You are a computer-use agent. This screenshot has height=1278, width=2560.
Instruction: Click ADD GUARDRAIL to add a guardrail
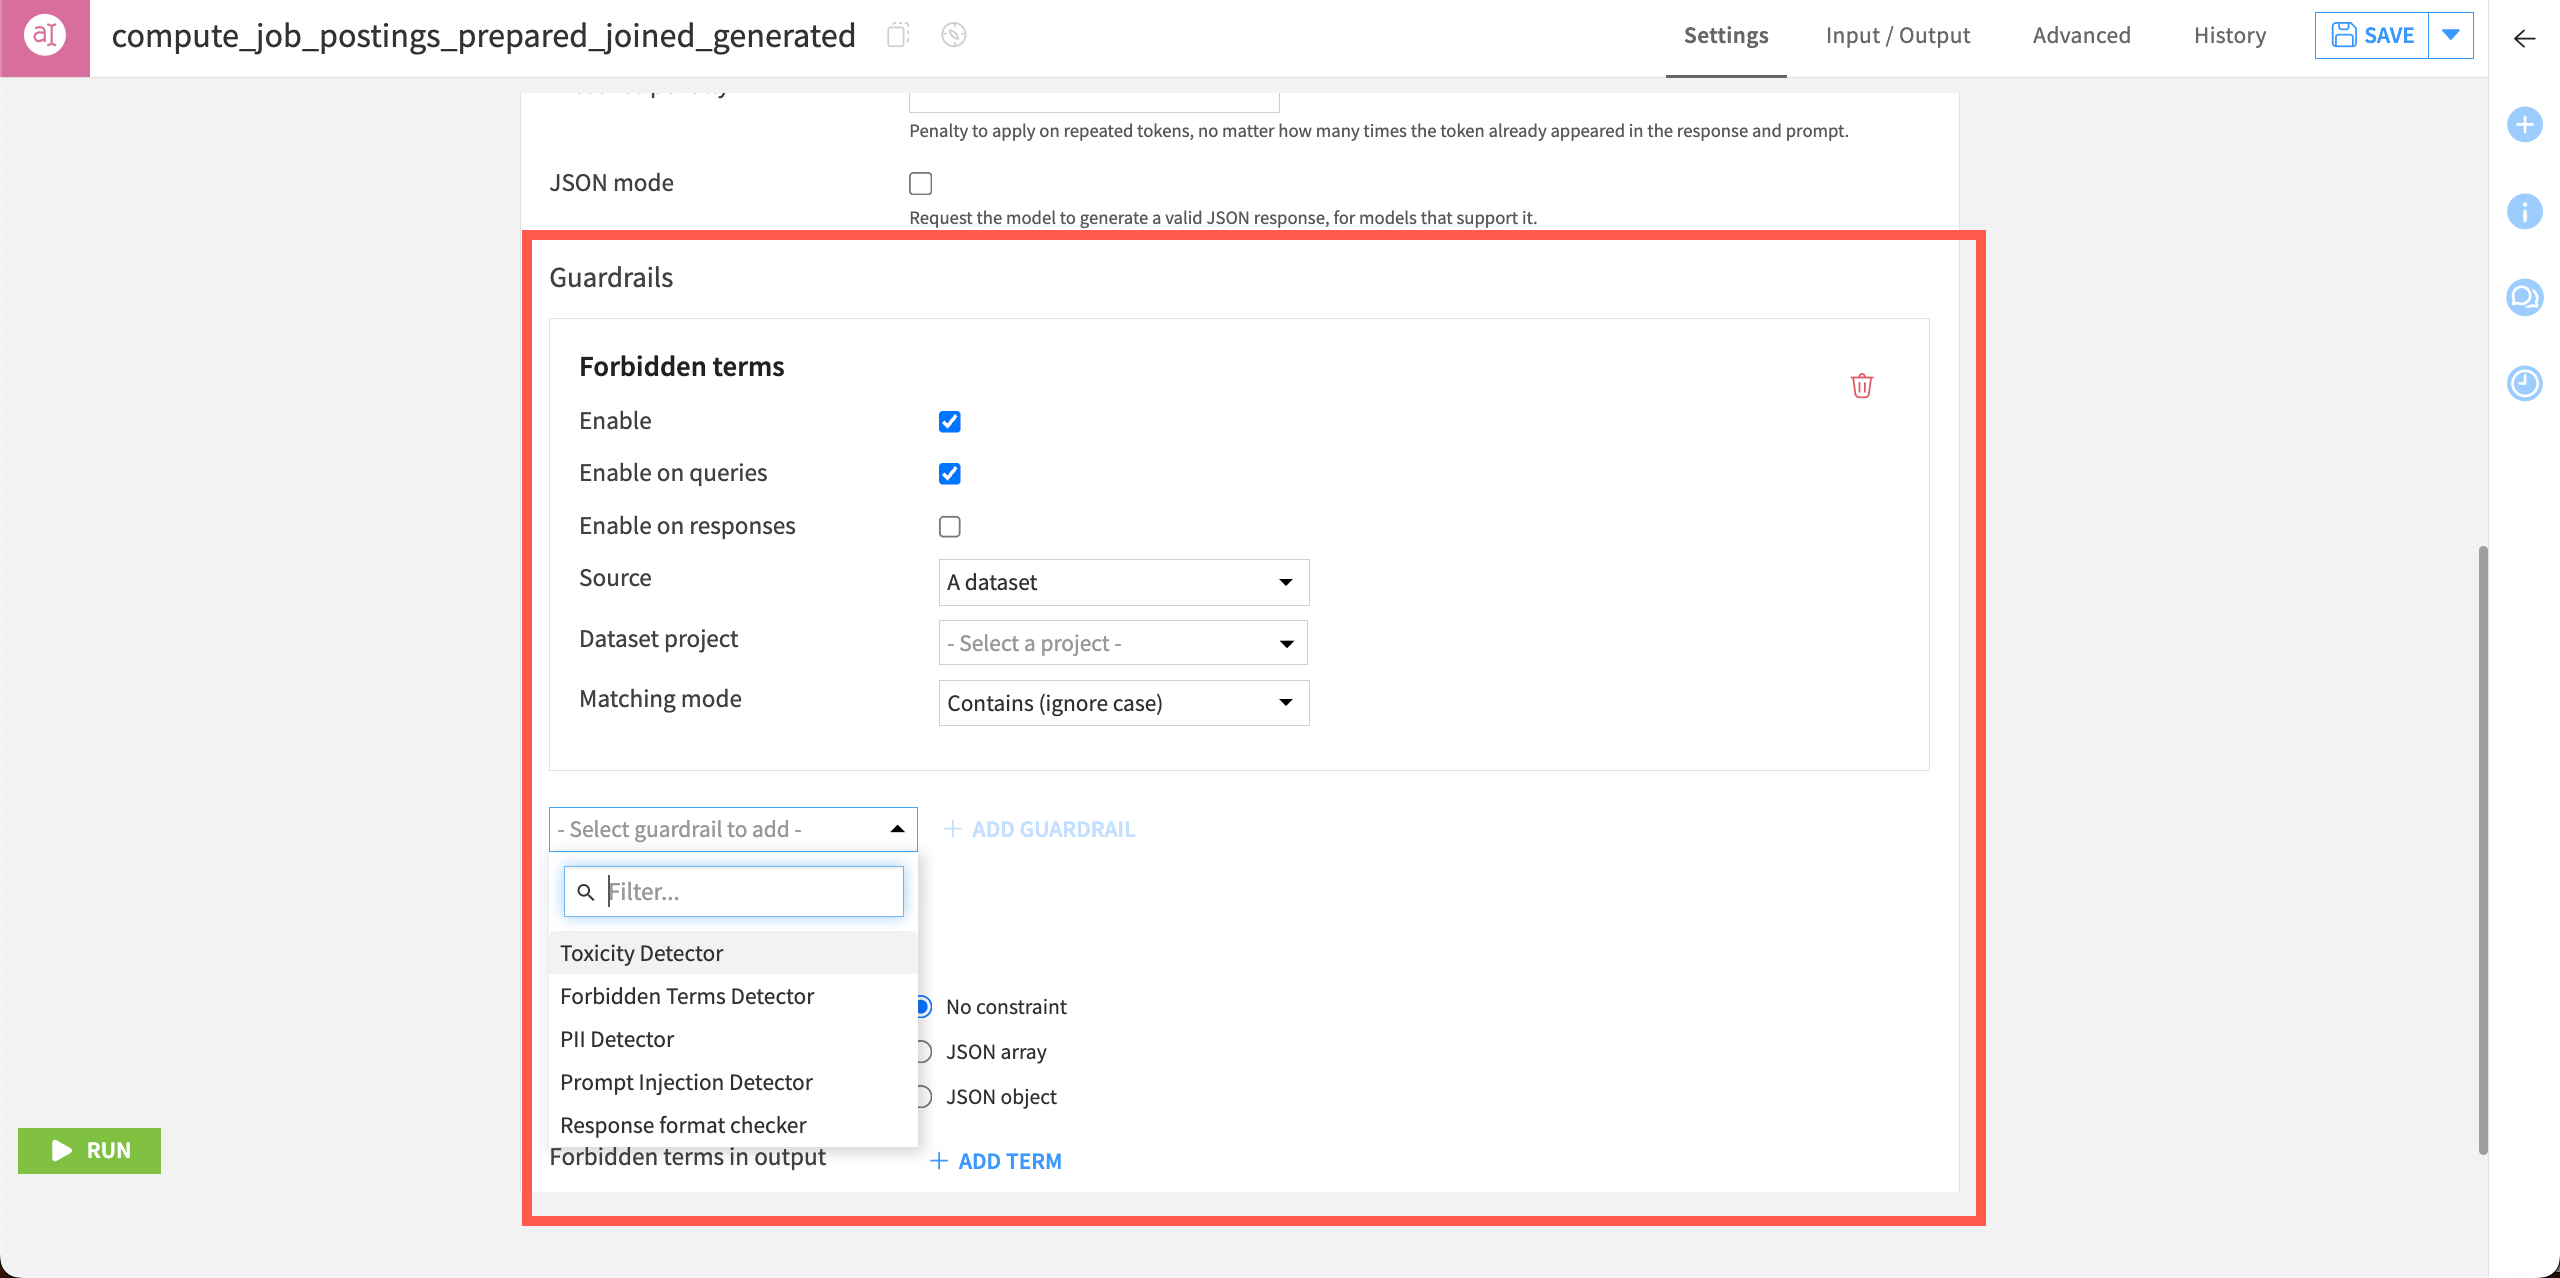tap(1039, 828)
